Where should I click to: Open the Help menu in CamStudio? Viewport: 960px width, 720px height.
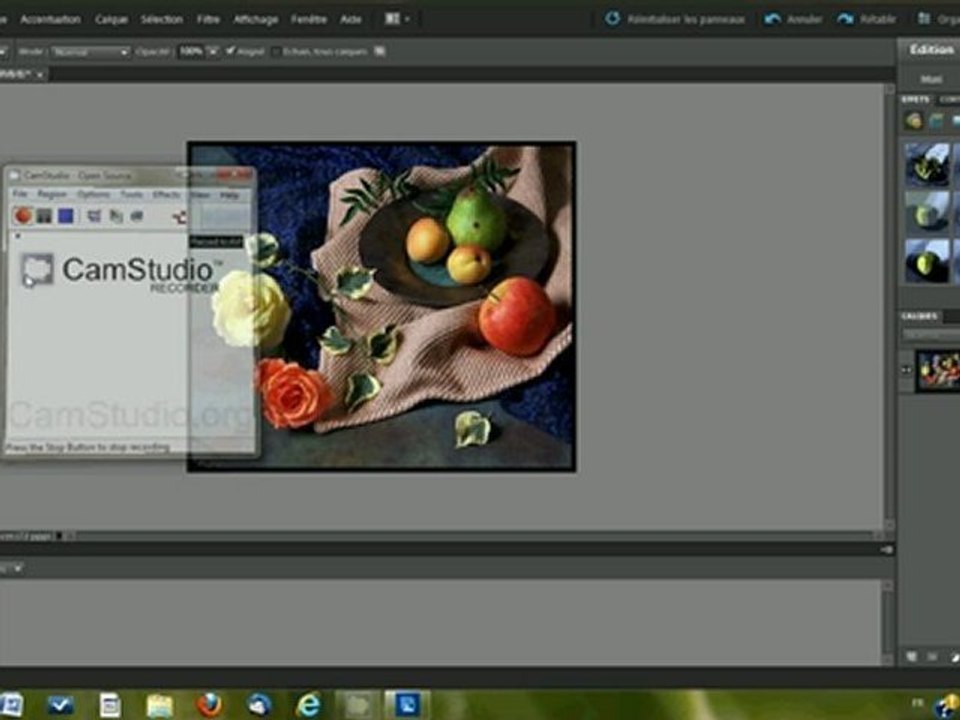[x=229, y=195]
